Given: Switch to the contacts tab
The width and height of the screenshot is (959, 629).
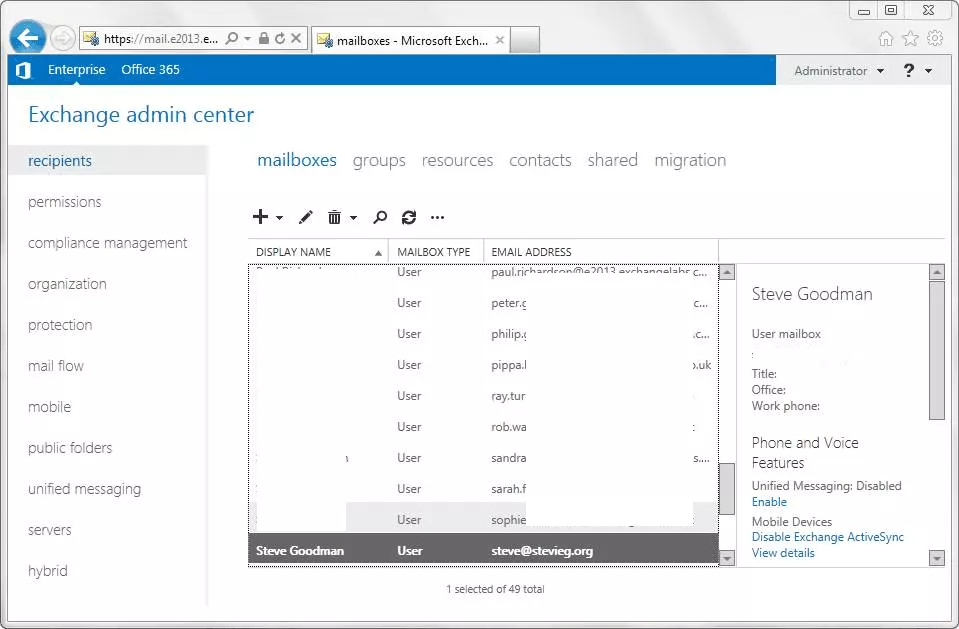Looking at the screenshot, I should [541, 160].
